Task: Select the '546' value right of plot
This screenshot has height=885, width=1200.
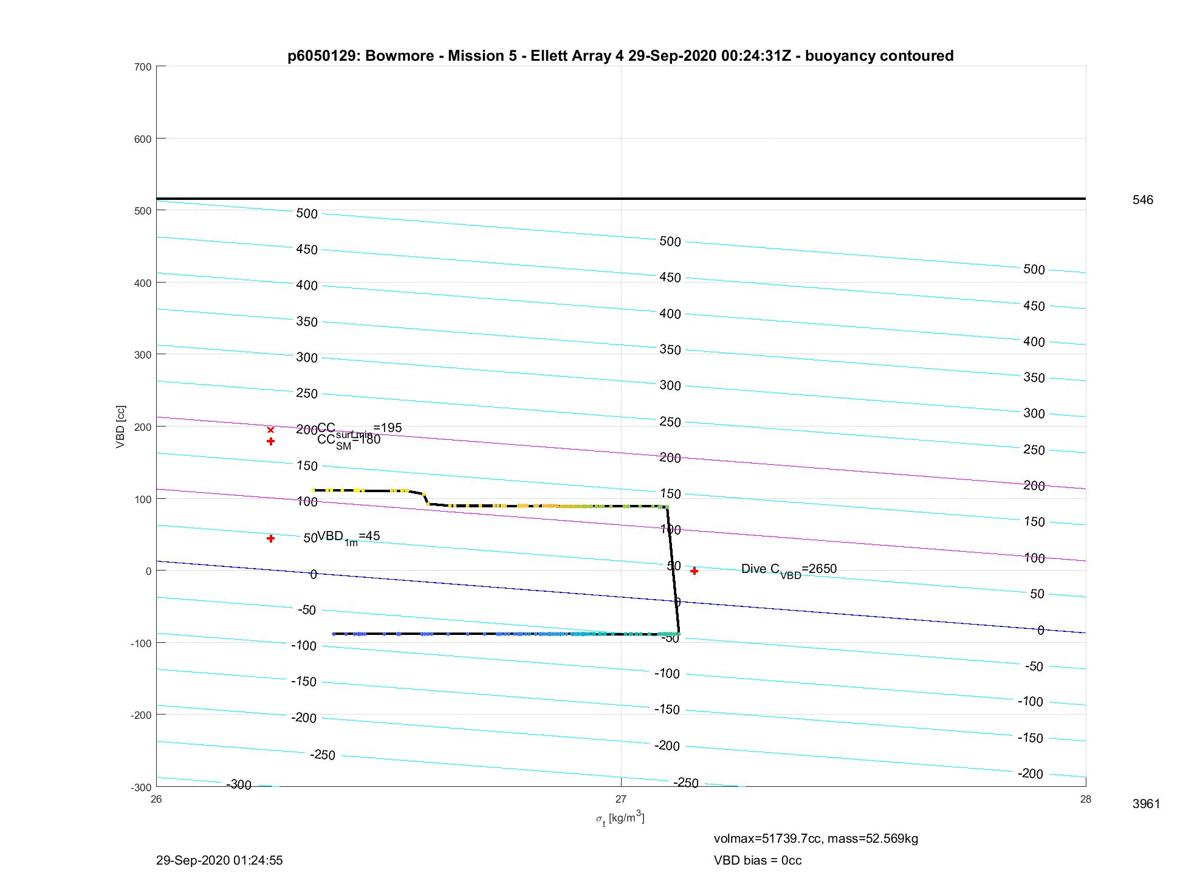Action: pyautogui.click(x=1142, y=200)
